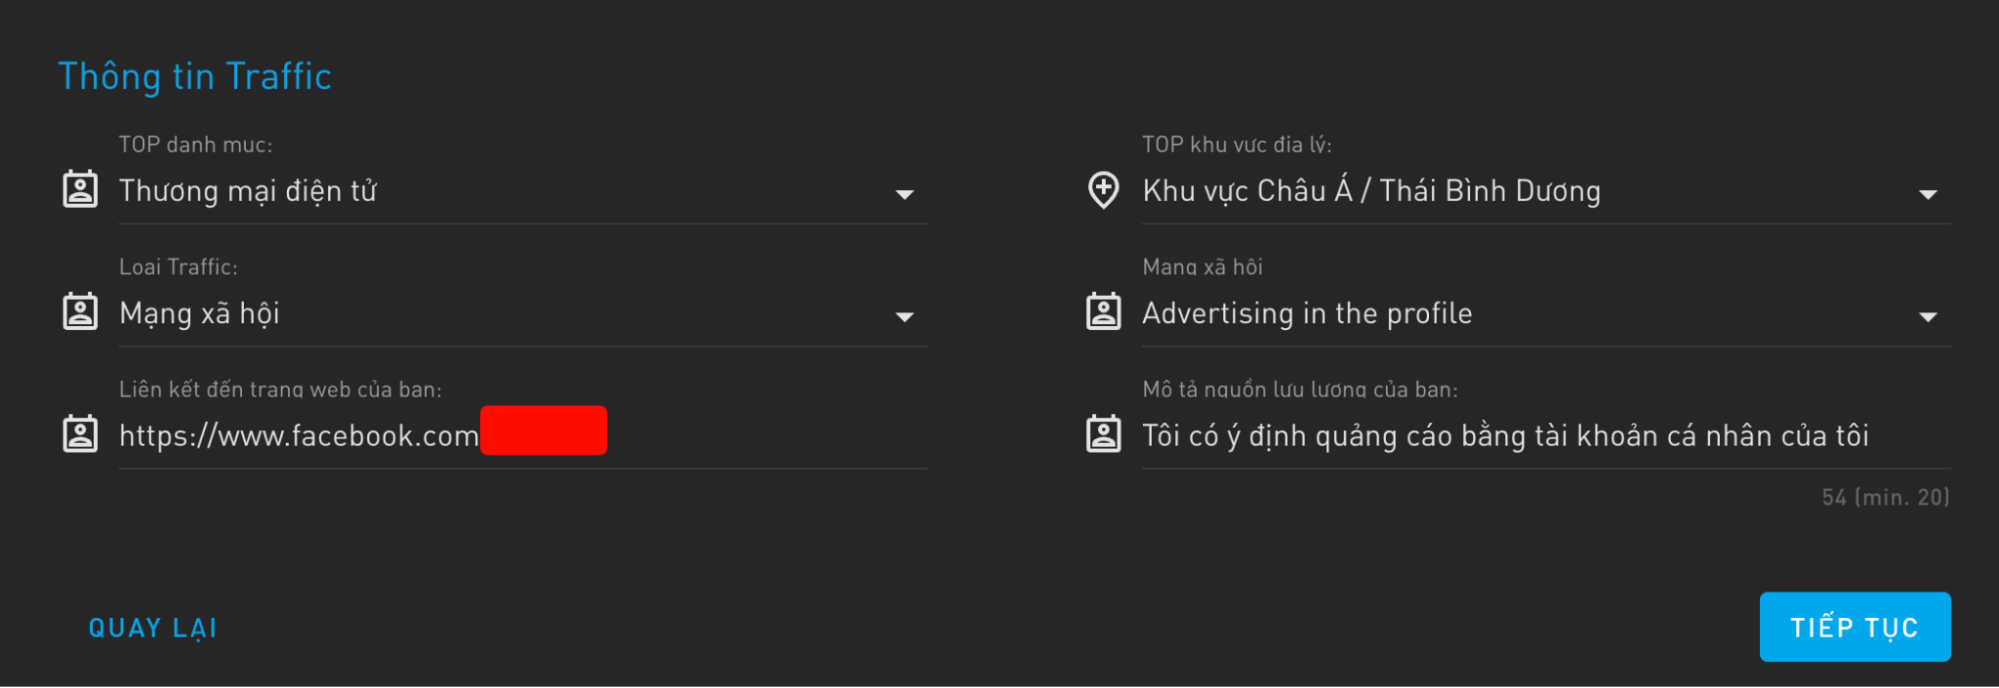1999x688 pixels.
Task: Expand the TOP khu vực địa lý dropdown arrow
Action: click(1927, 194)
